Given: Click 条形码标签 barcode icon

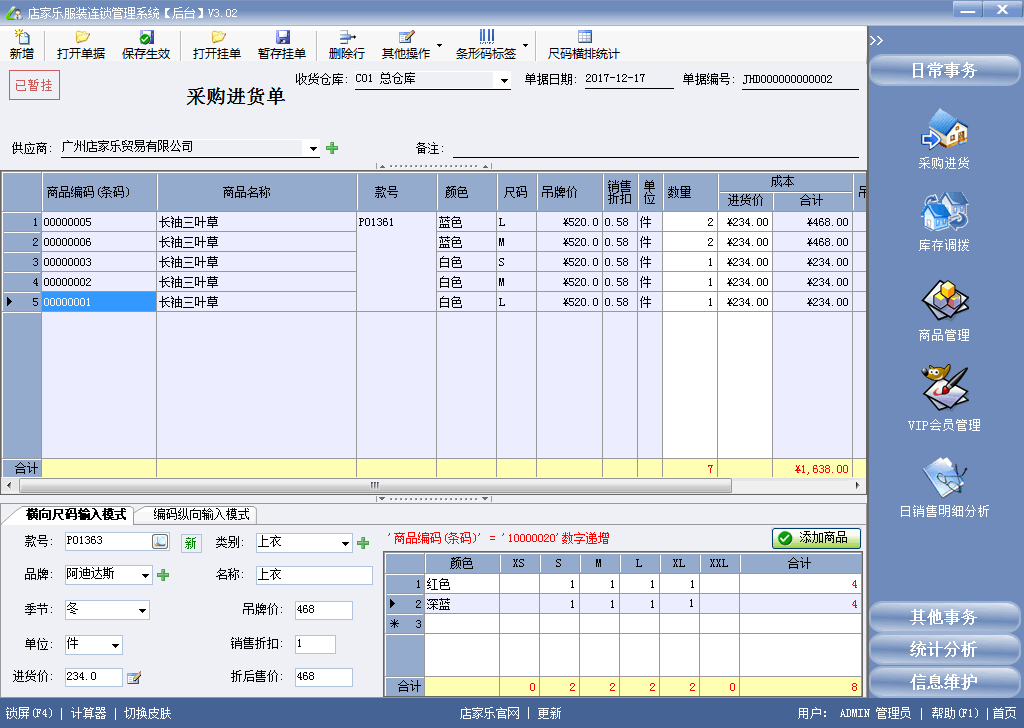Looking at the screenshot, I should [x=486, y=44].
